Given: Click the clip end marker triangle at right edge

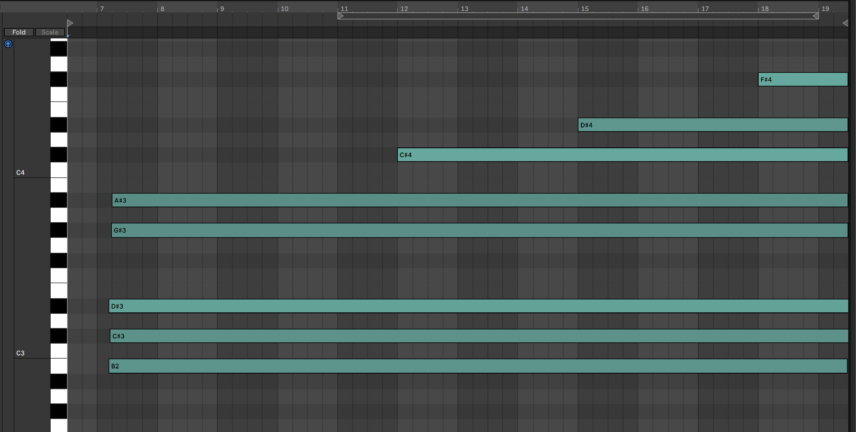Looking at the screenshot, I should [845, 23].
